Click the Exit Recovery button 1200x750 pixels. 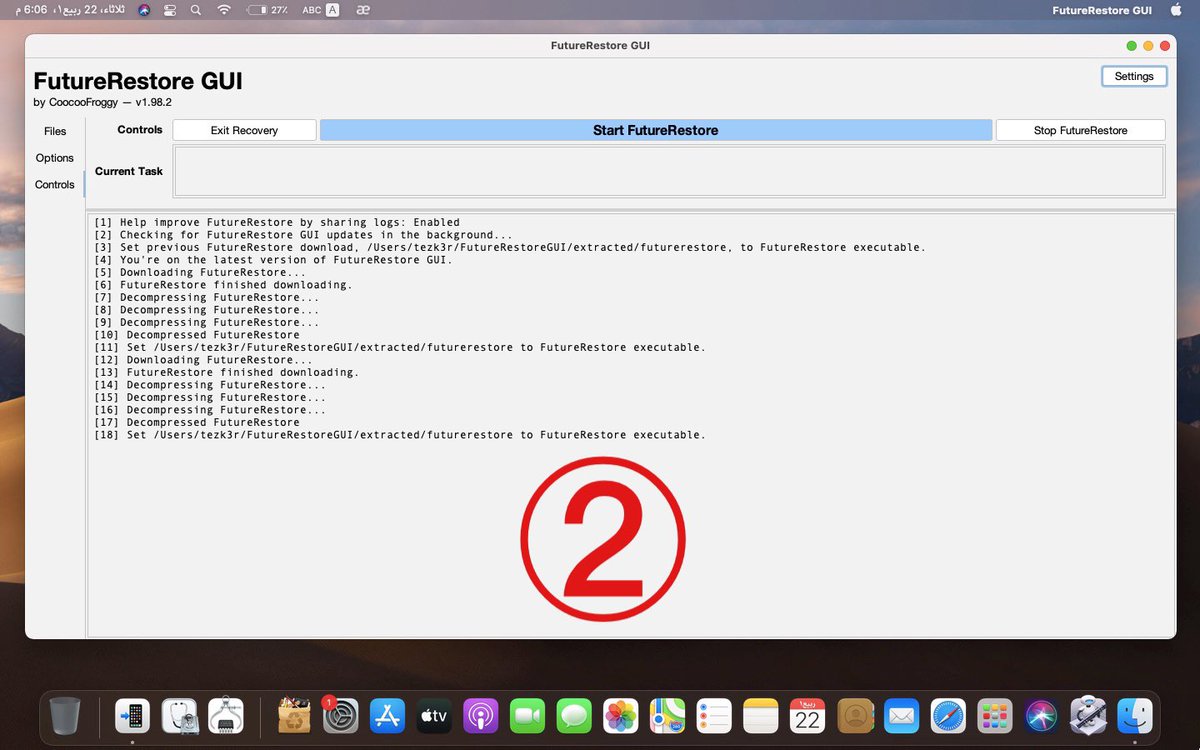point(244,130)
